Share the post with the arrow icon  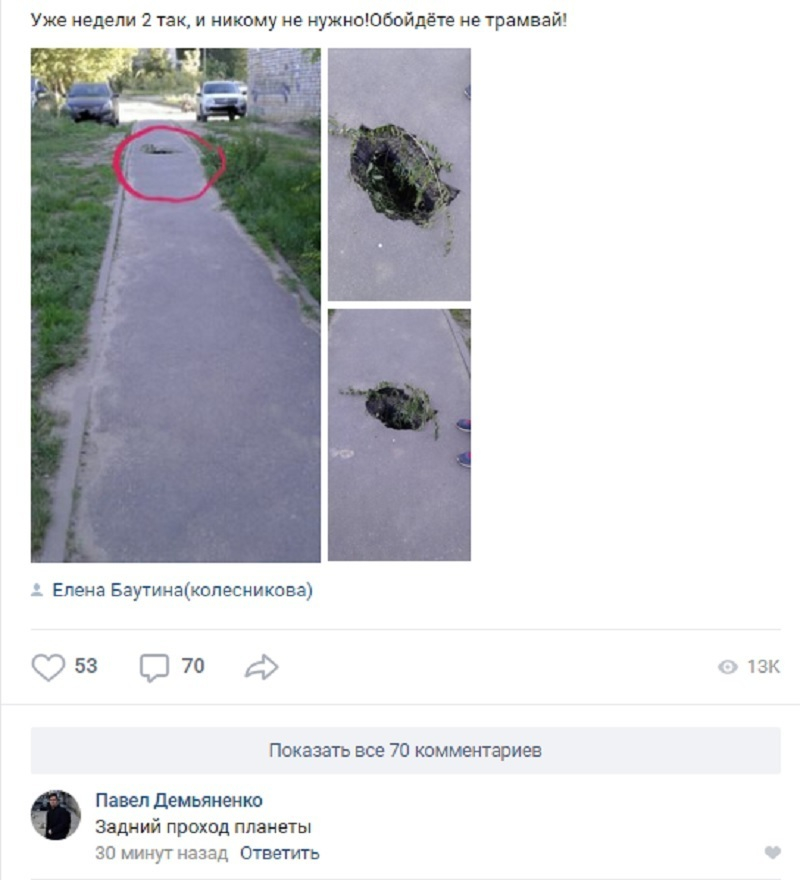click(262, 667)
